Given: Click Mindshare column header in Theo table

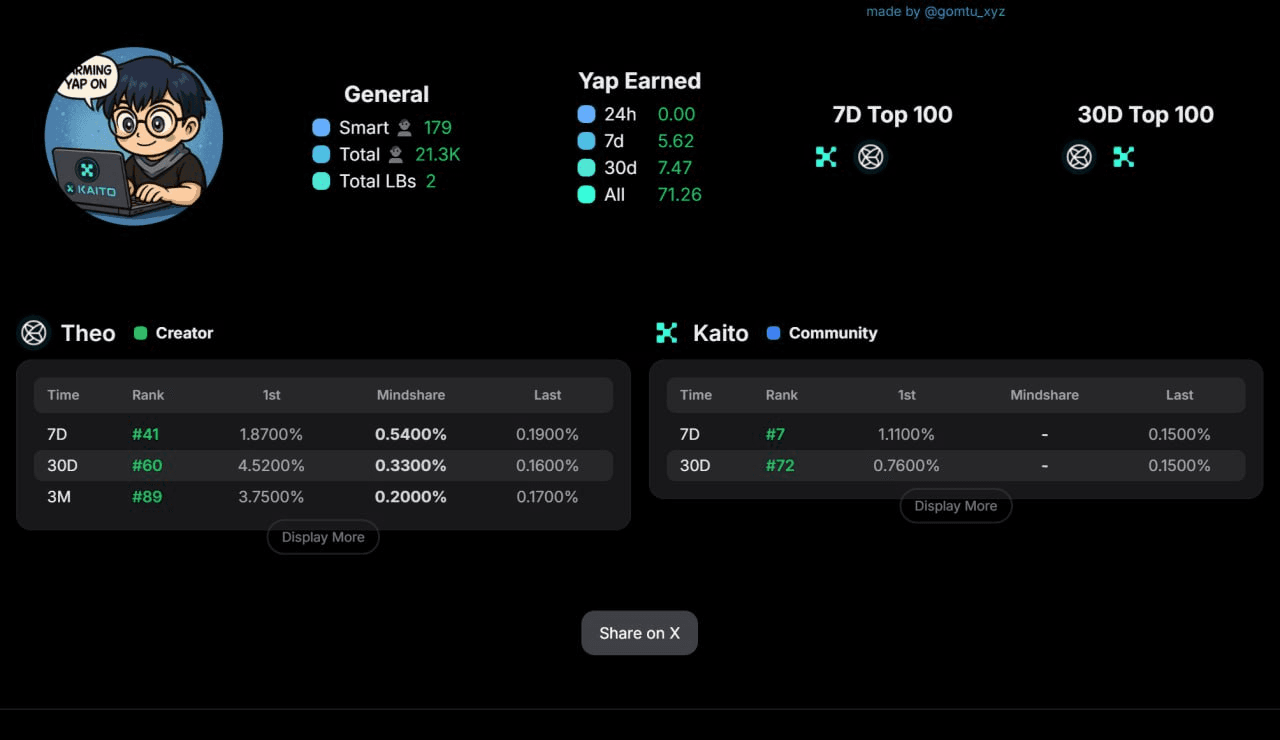Looking at the screenshot, I should (x=411, y=395).
